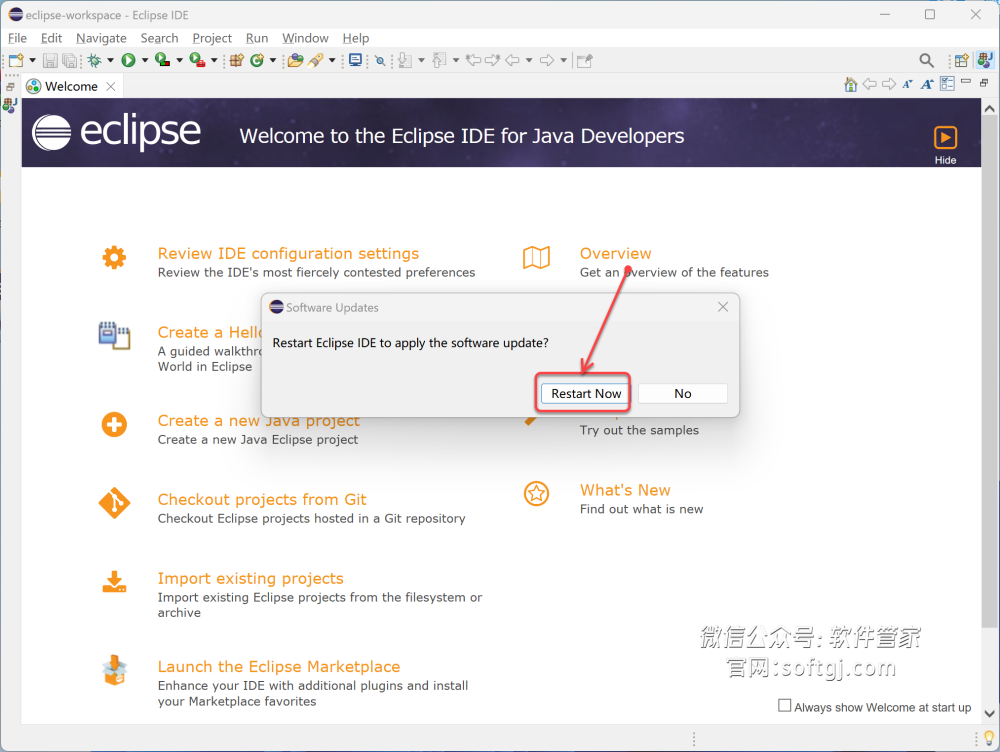Close the Software Updates dialog
Screen dimensions: 1000x752
click(x=723, y=307)
